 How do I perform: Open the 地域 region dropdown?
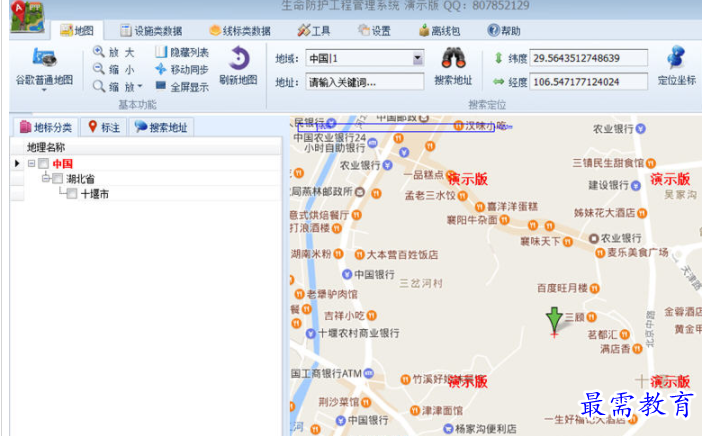(x=417, y=58)
